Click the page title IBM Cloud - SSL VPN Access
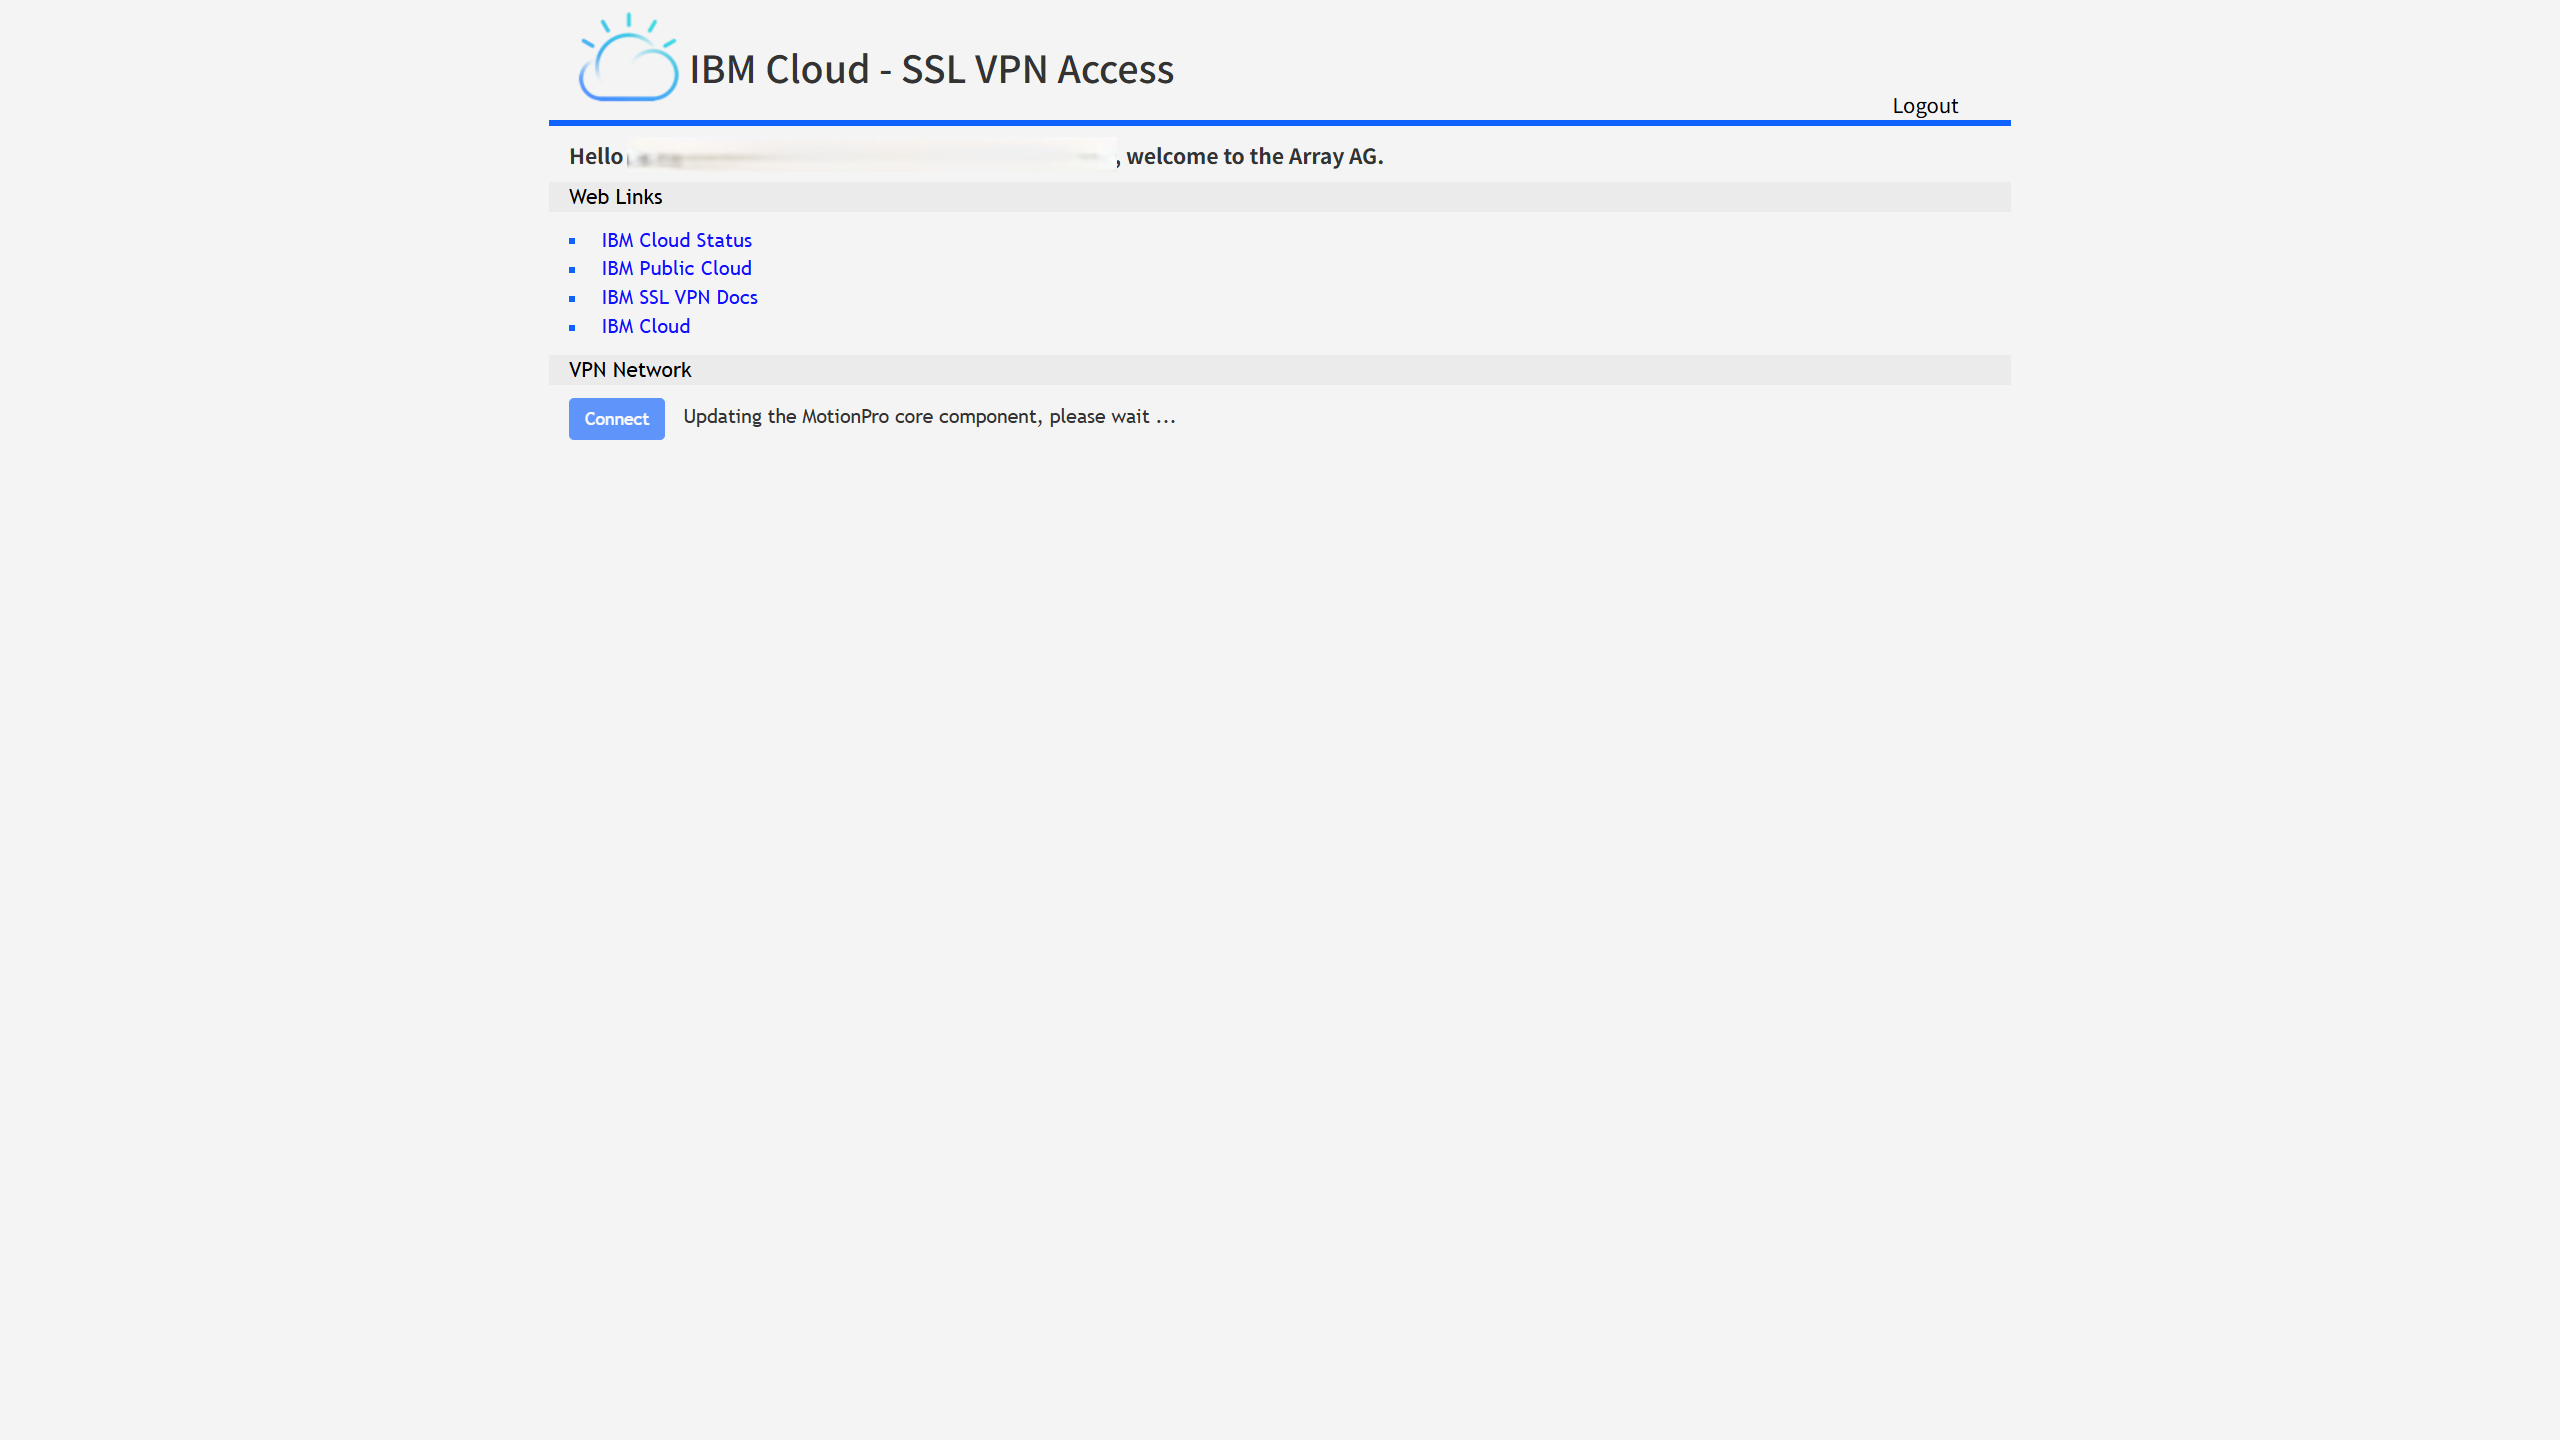The width and height of the screenshot is (2560, 1440). 931,70
